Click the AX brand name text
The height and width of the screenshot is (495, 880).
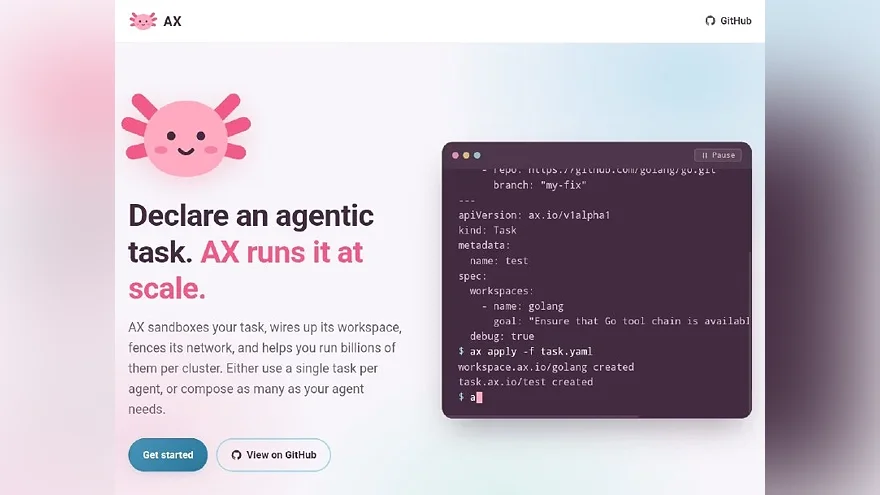point(172,21)
